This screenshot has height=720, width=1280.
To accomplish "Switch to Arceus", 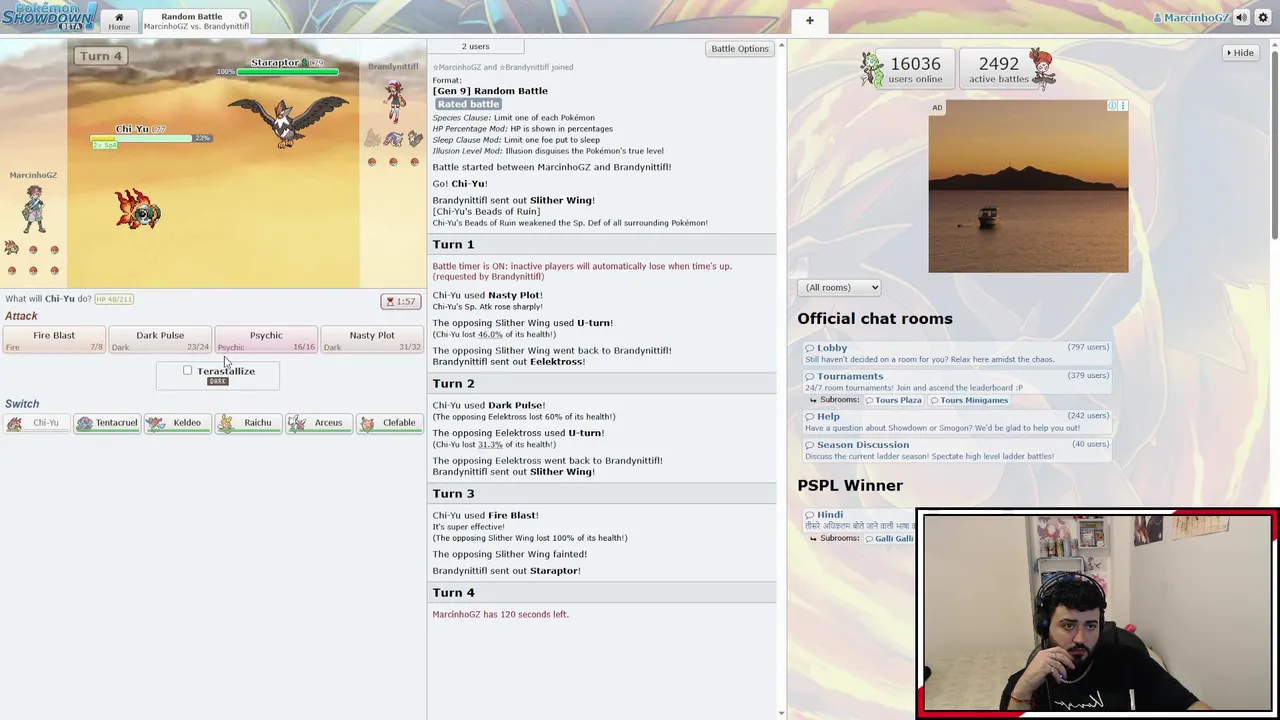I will click(318, 423).
